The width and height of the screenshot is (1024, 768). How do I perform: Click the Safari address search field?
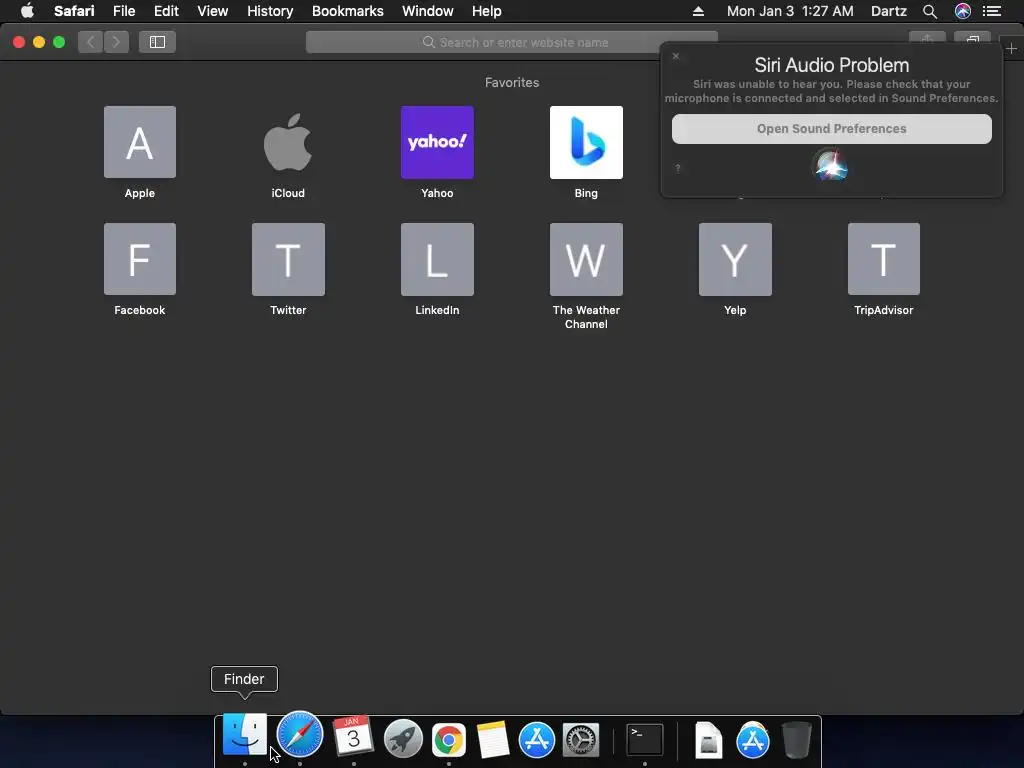(x=512, y=42)
